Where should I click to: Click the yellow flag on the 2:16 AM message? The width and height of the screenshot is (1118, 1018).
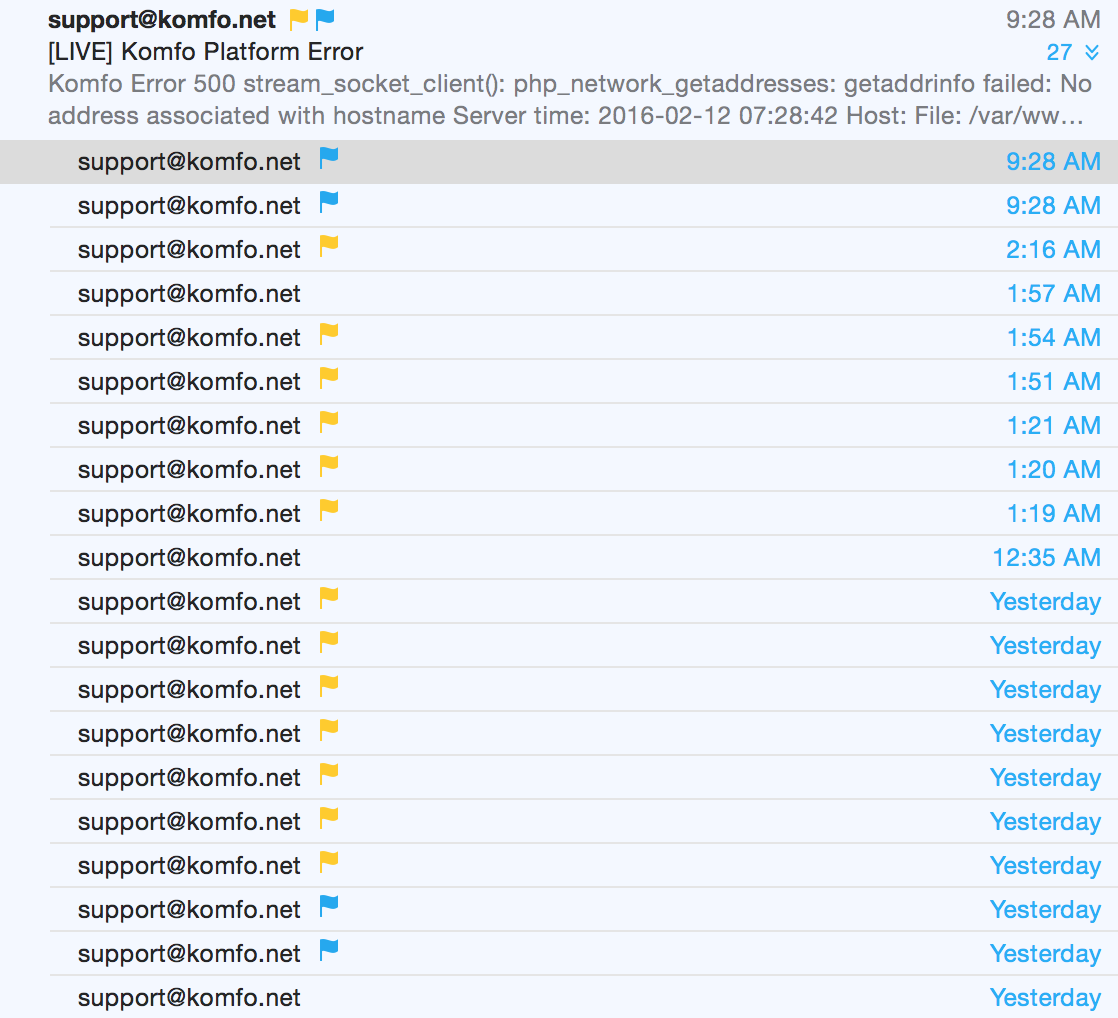click(x=329, y=247)
